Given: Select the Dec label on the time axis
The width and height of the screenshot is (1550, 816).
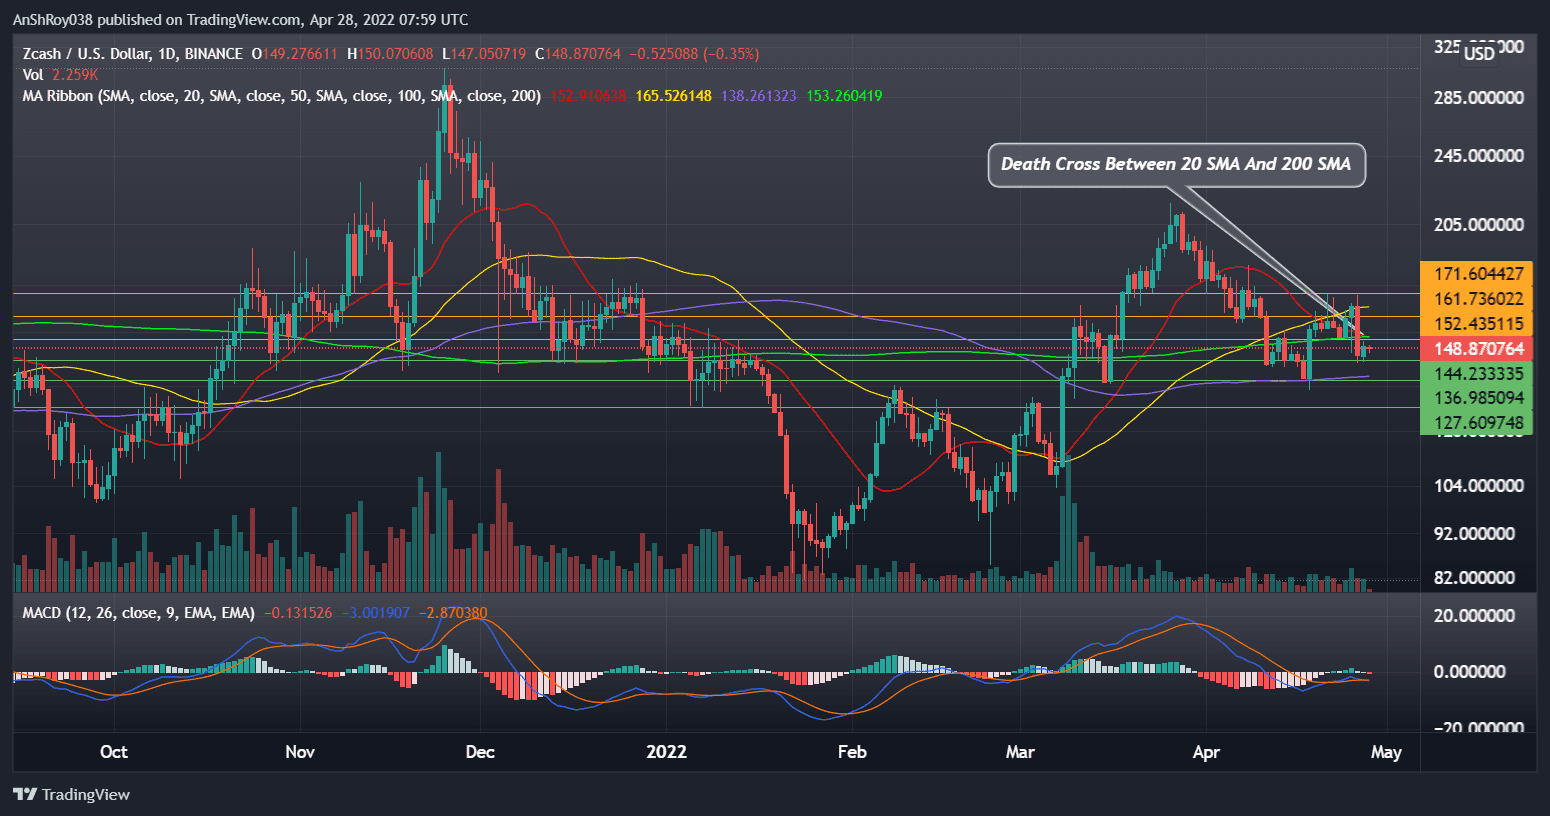Looking at the screenshot, I should [480, 752].
